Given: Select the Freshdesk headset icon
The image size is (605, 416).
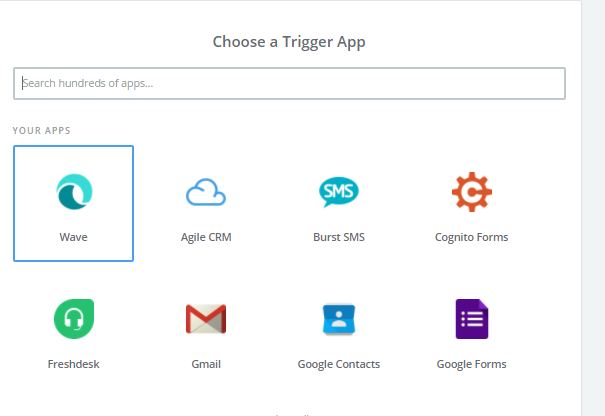Looking at the screenshot, I should click(73, 318).
